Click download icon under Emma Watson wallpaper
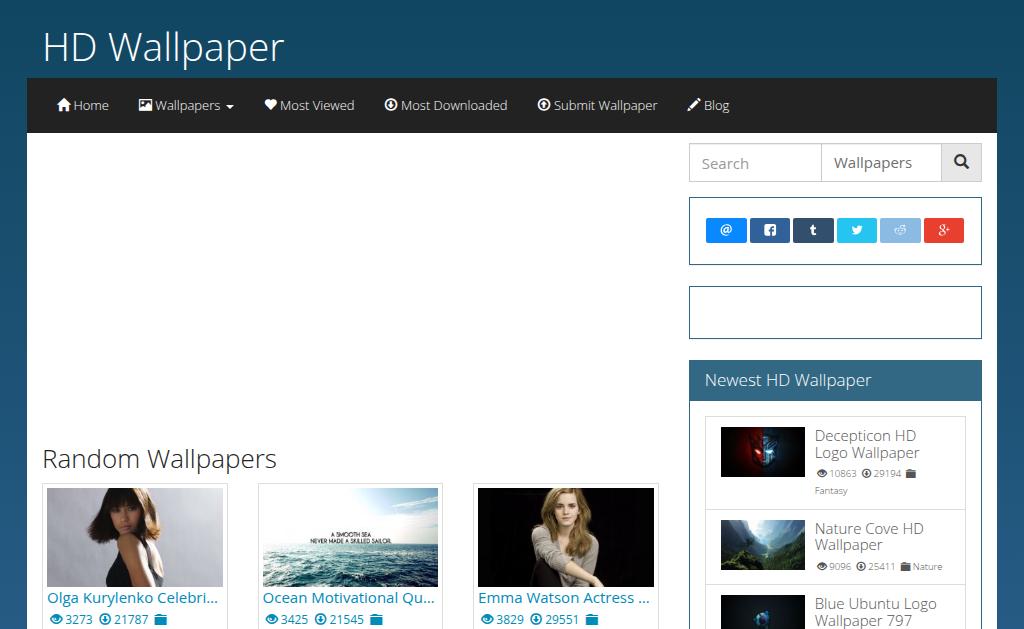 pos(536,619)
